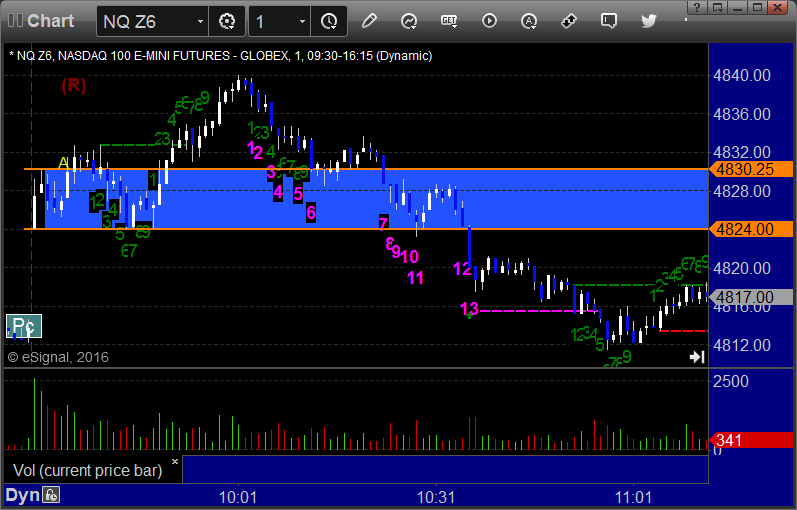Close the Vol study label
The image size is (797, 510).
click(x=175, y=462)
